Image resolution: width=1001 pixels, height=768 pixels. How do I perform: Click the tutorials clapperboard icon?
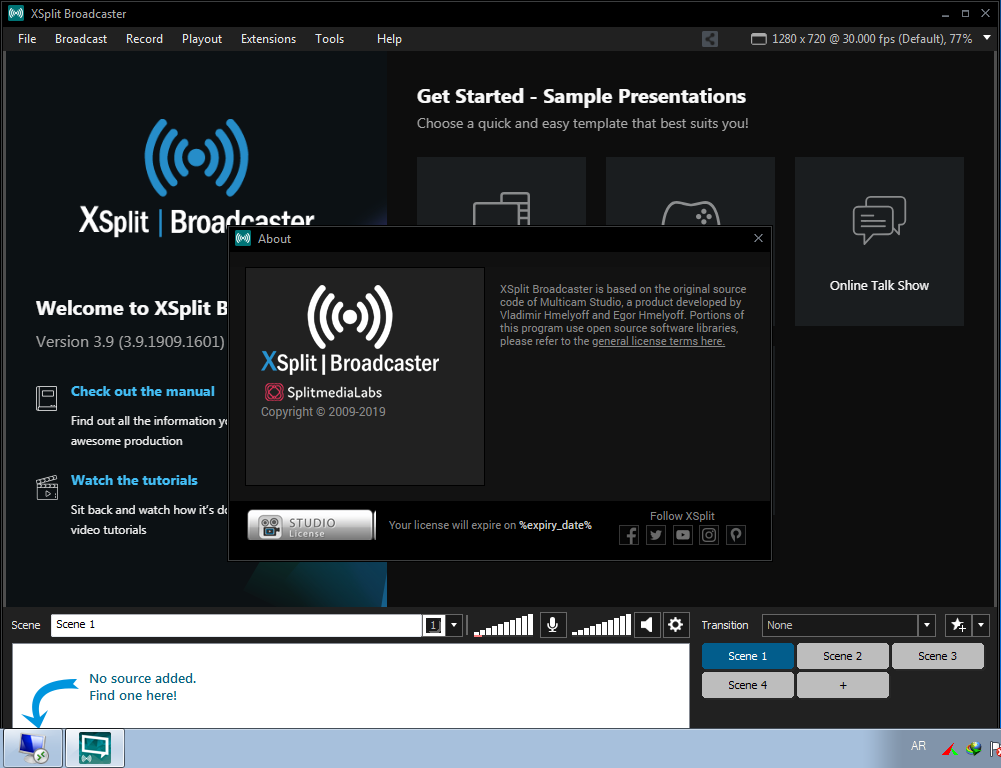click(x=47, y=487)
